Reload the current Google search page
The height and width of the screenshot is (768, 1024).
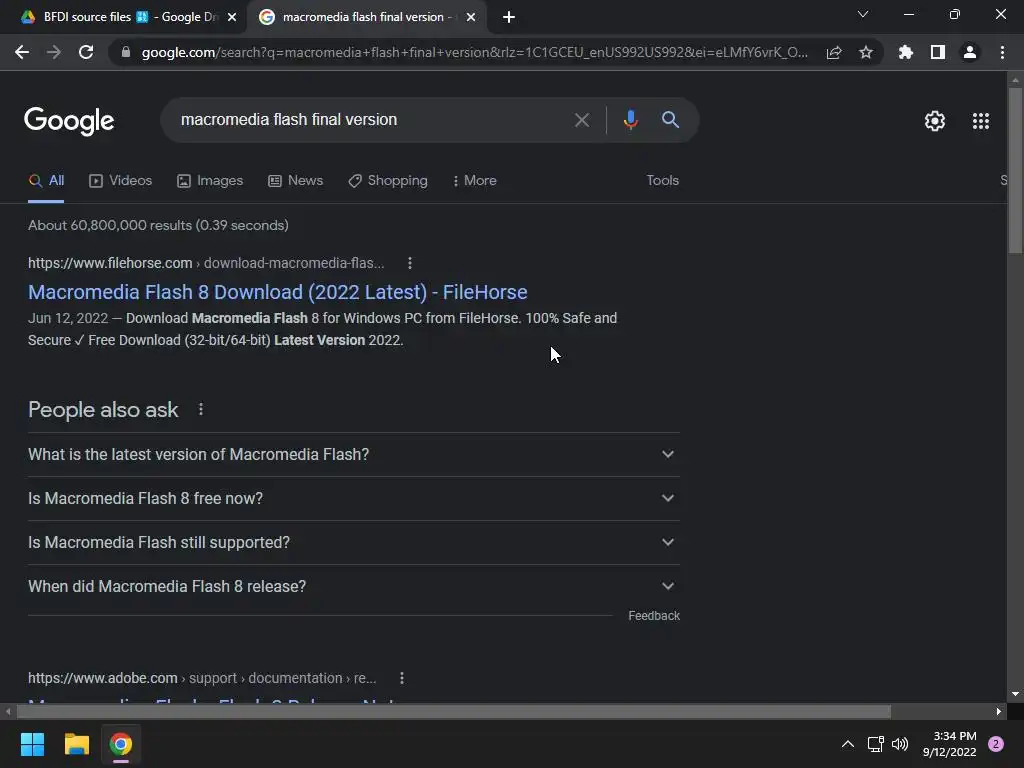pos(86,52)
